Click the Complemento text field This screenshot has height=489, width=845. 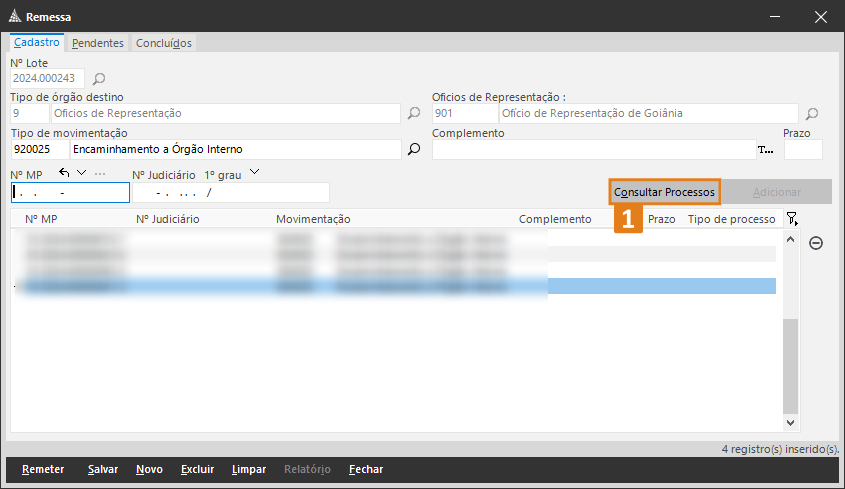click(594, 149)
